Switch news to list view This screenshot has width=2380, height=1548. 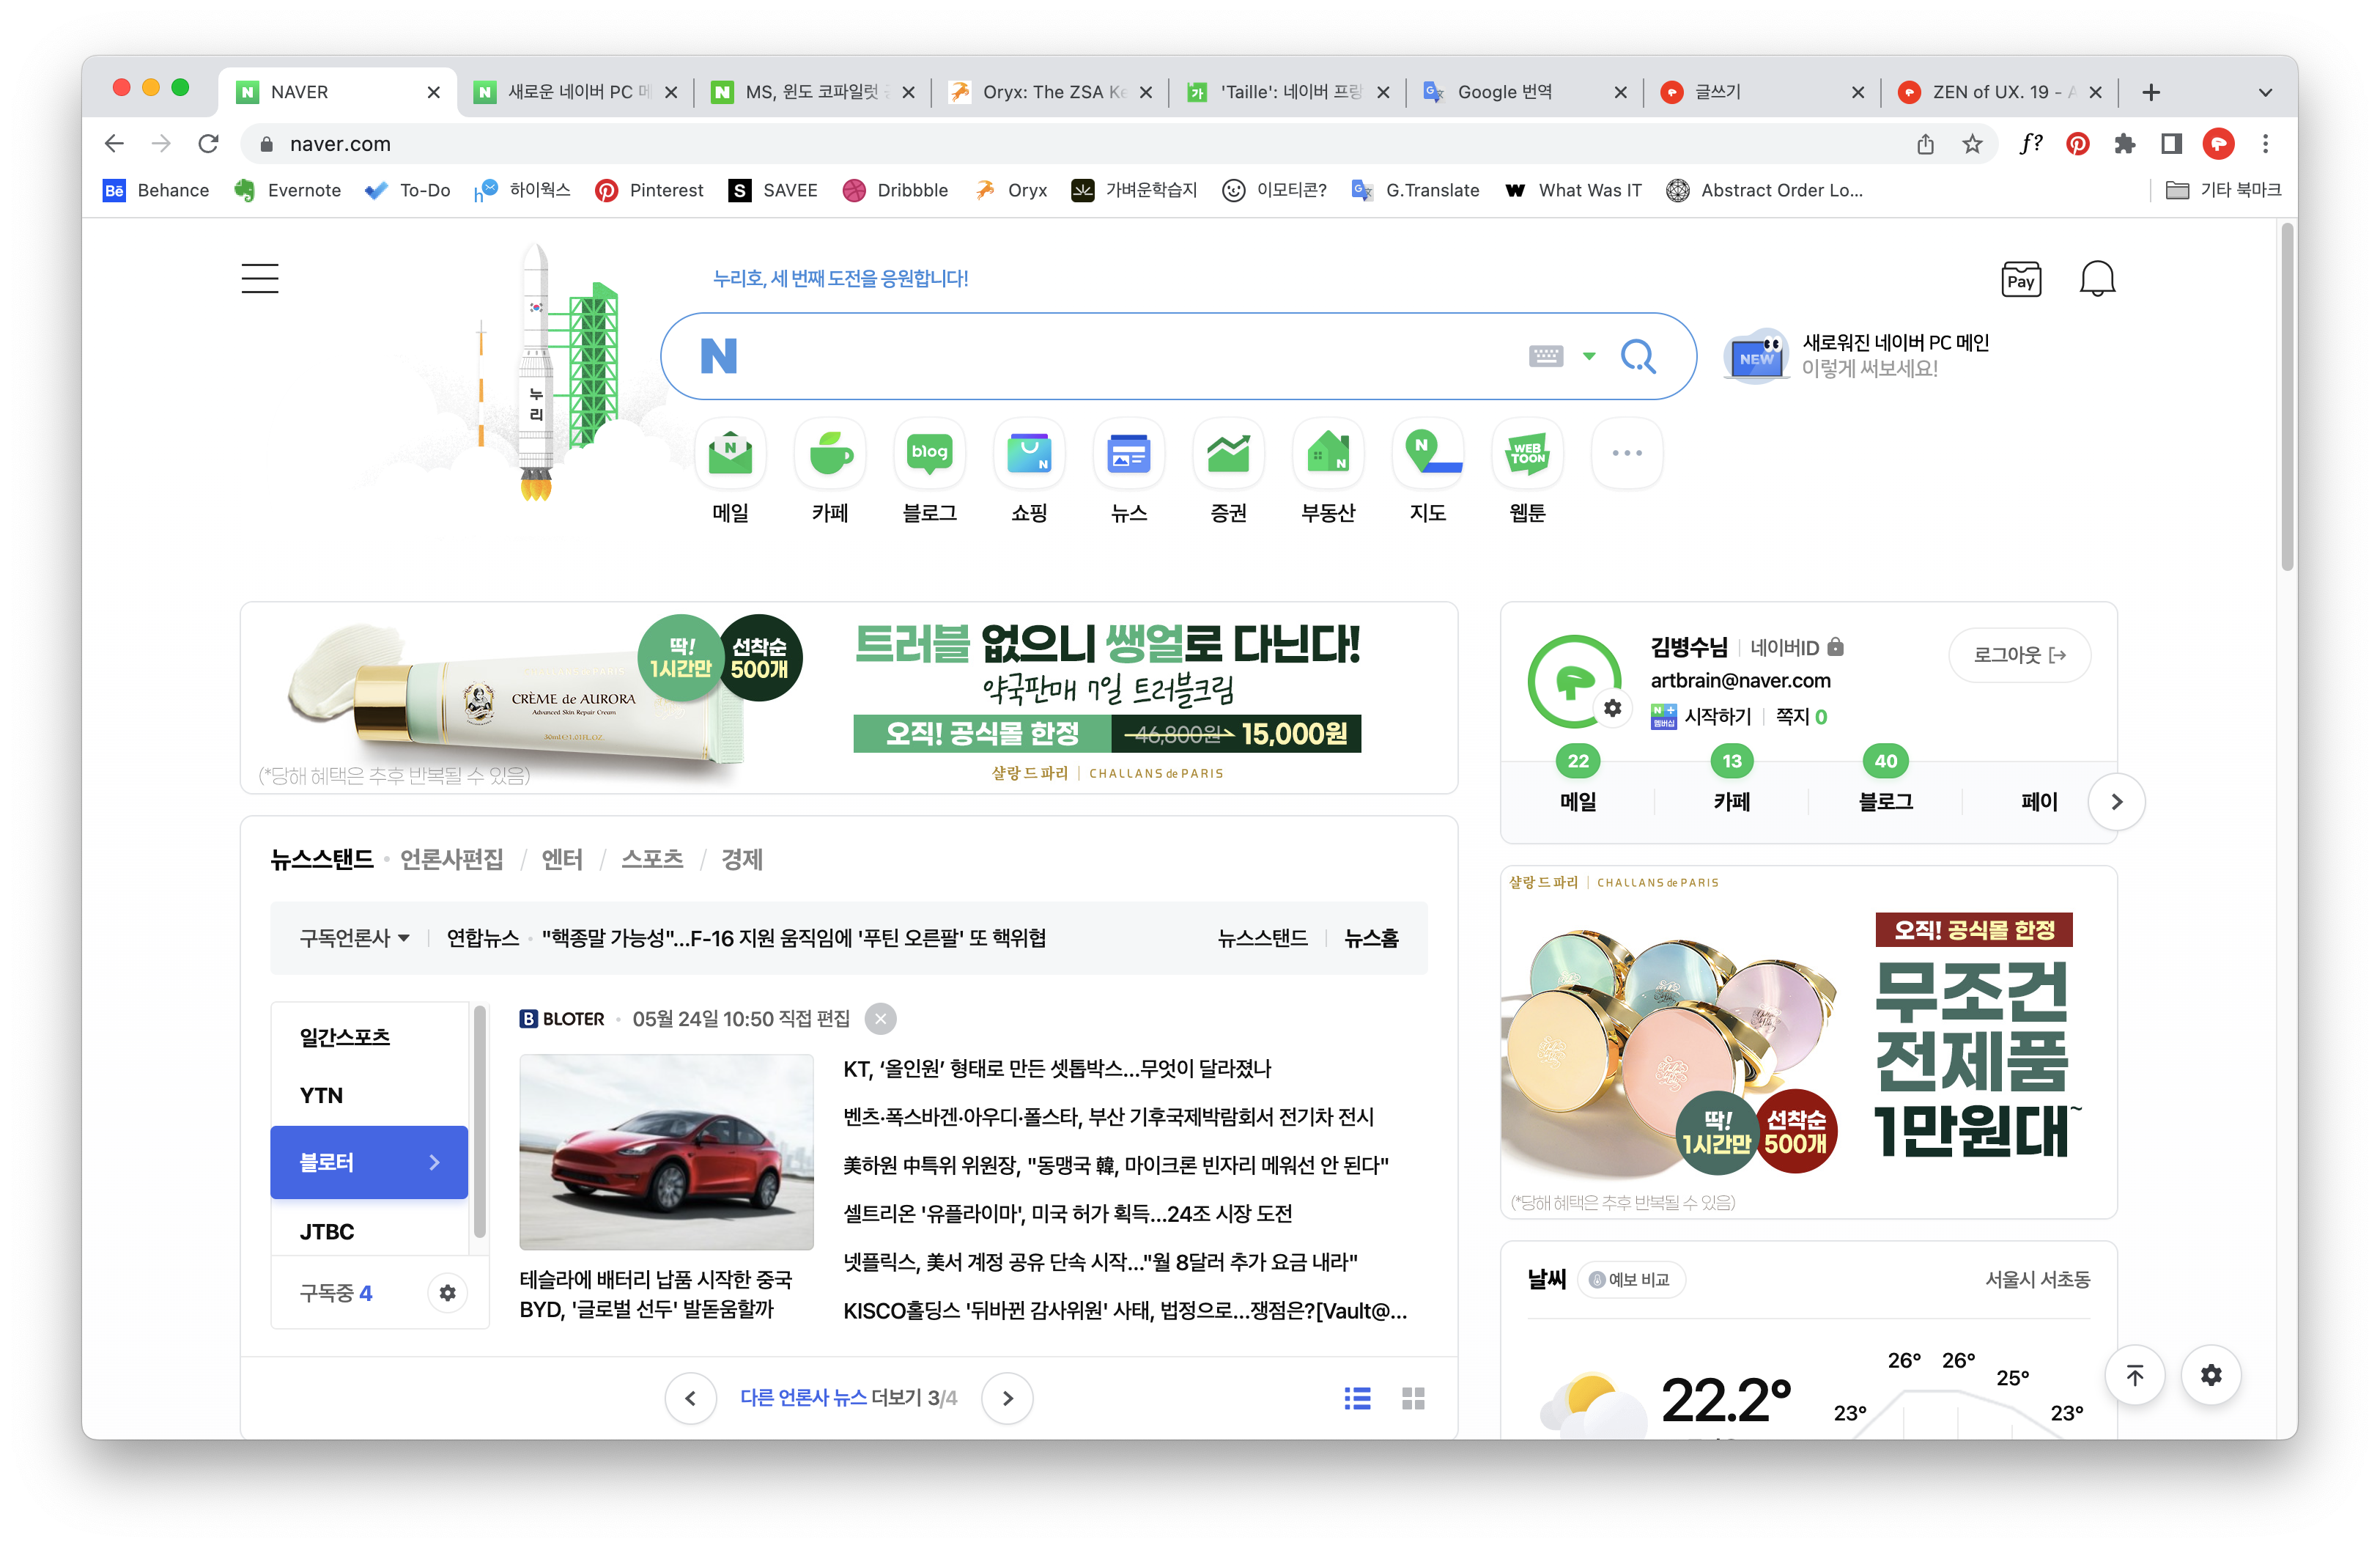tap(1357, 1398)
